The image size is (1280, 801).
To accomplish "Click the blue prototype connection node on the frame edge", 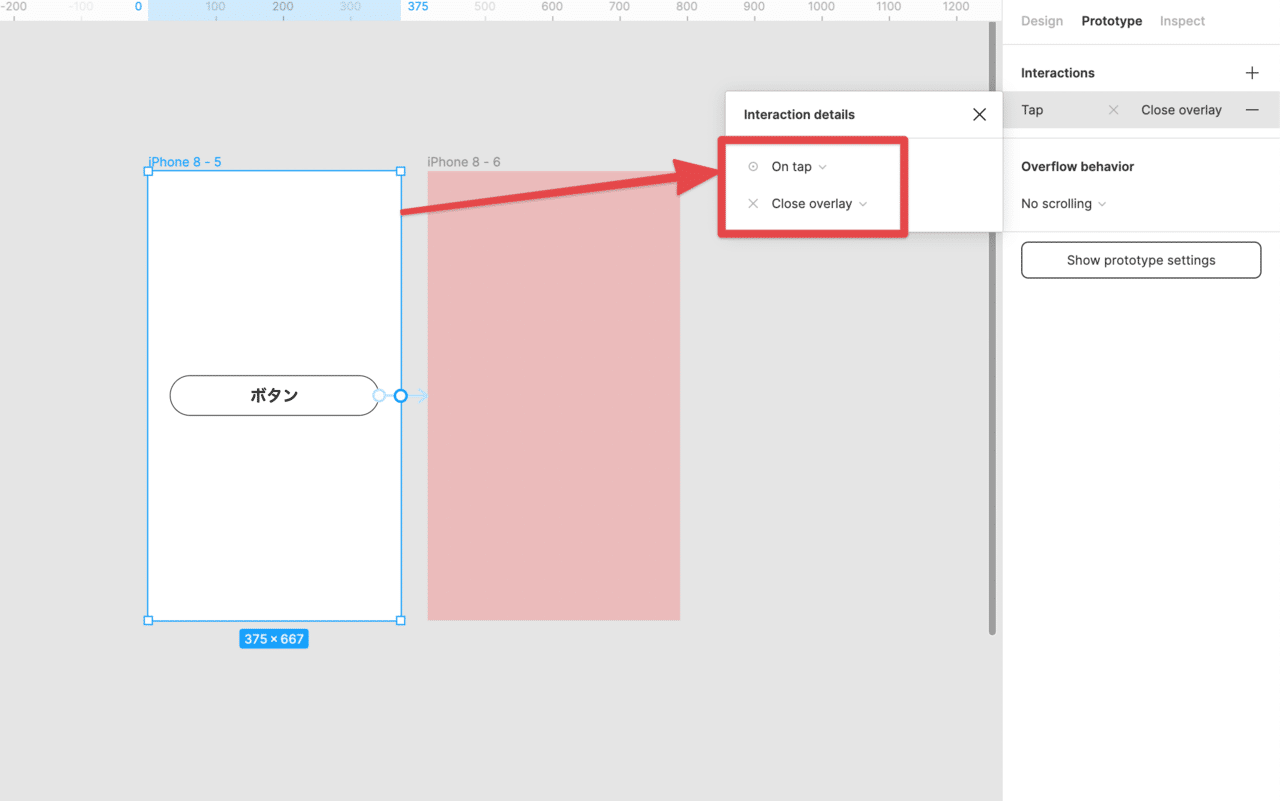I will [x=400, y=396].
